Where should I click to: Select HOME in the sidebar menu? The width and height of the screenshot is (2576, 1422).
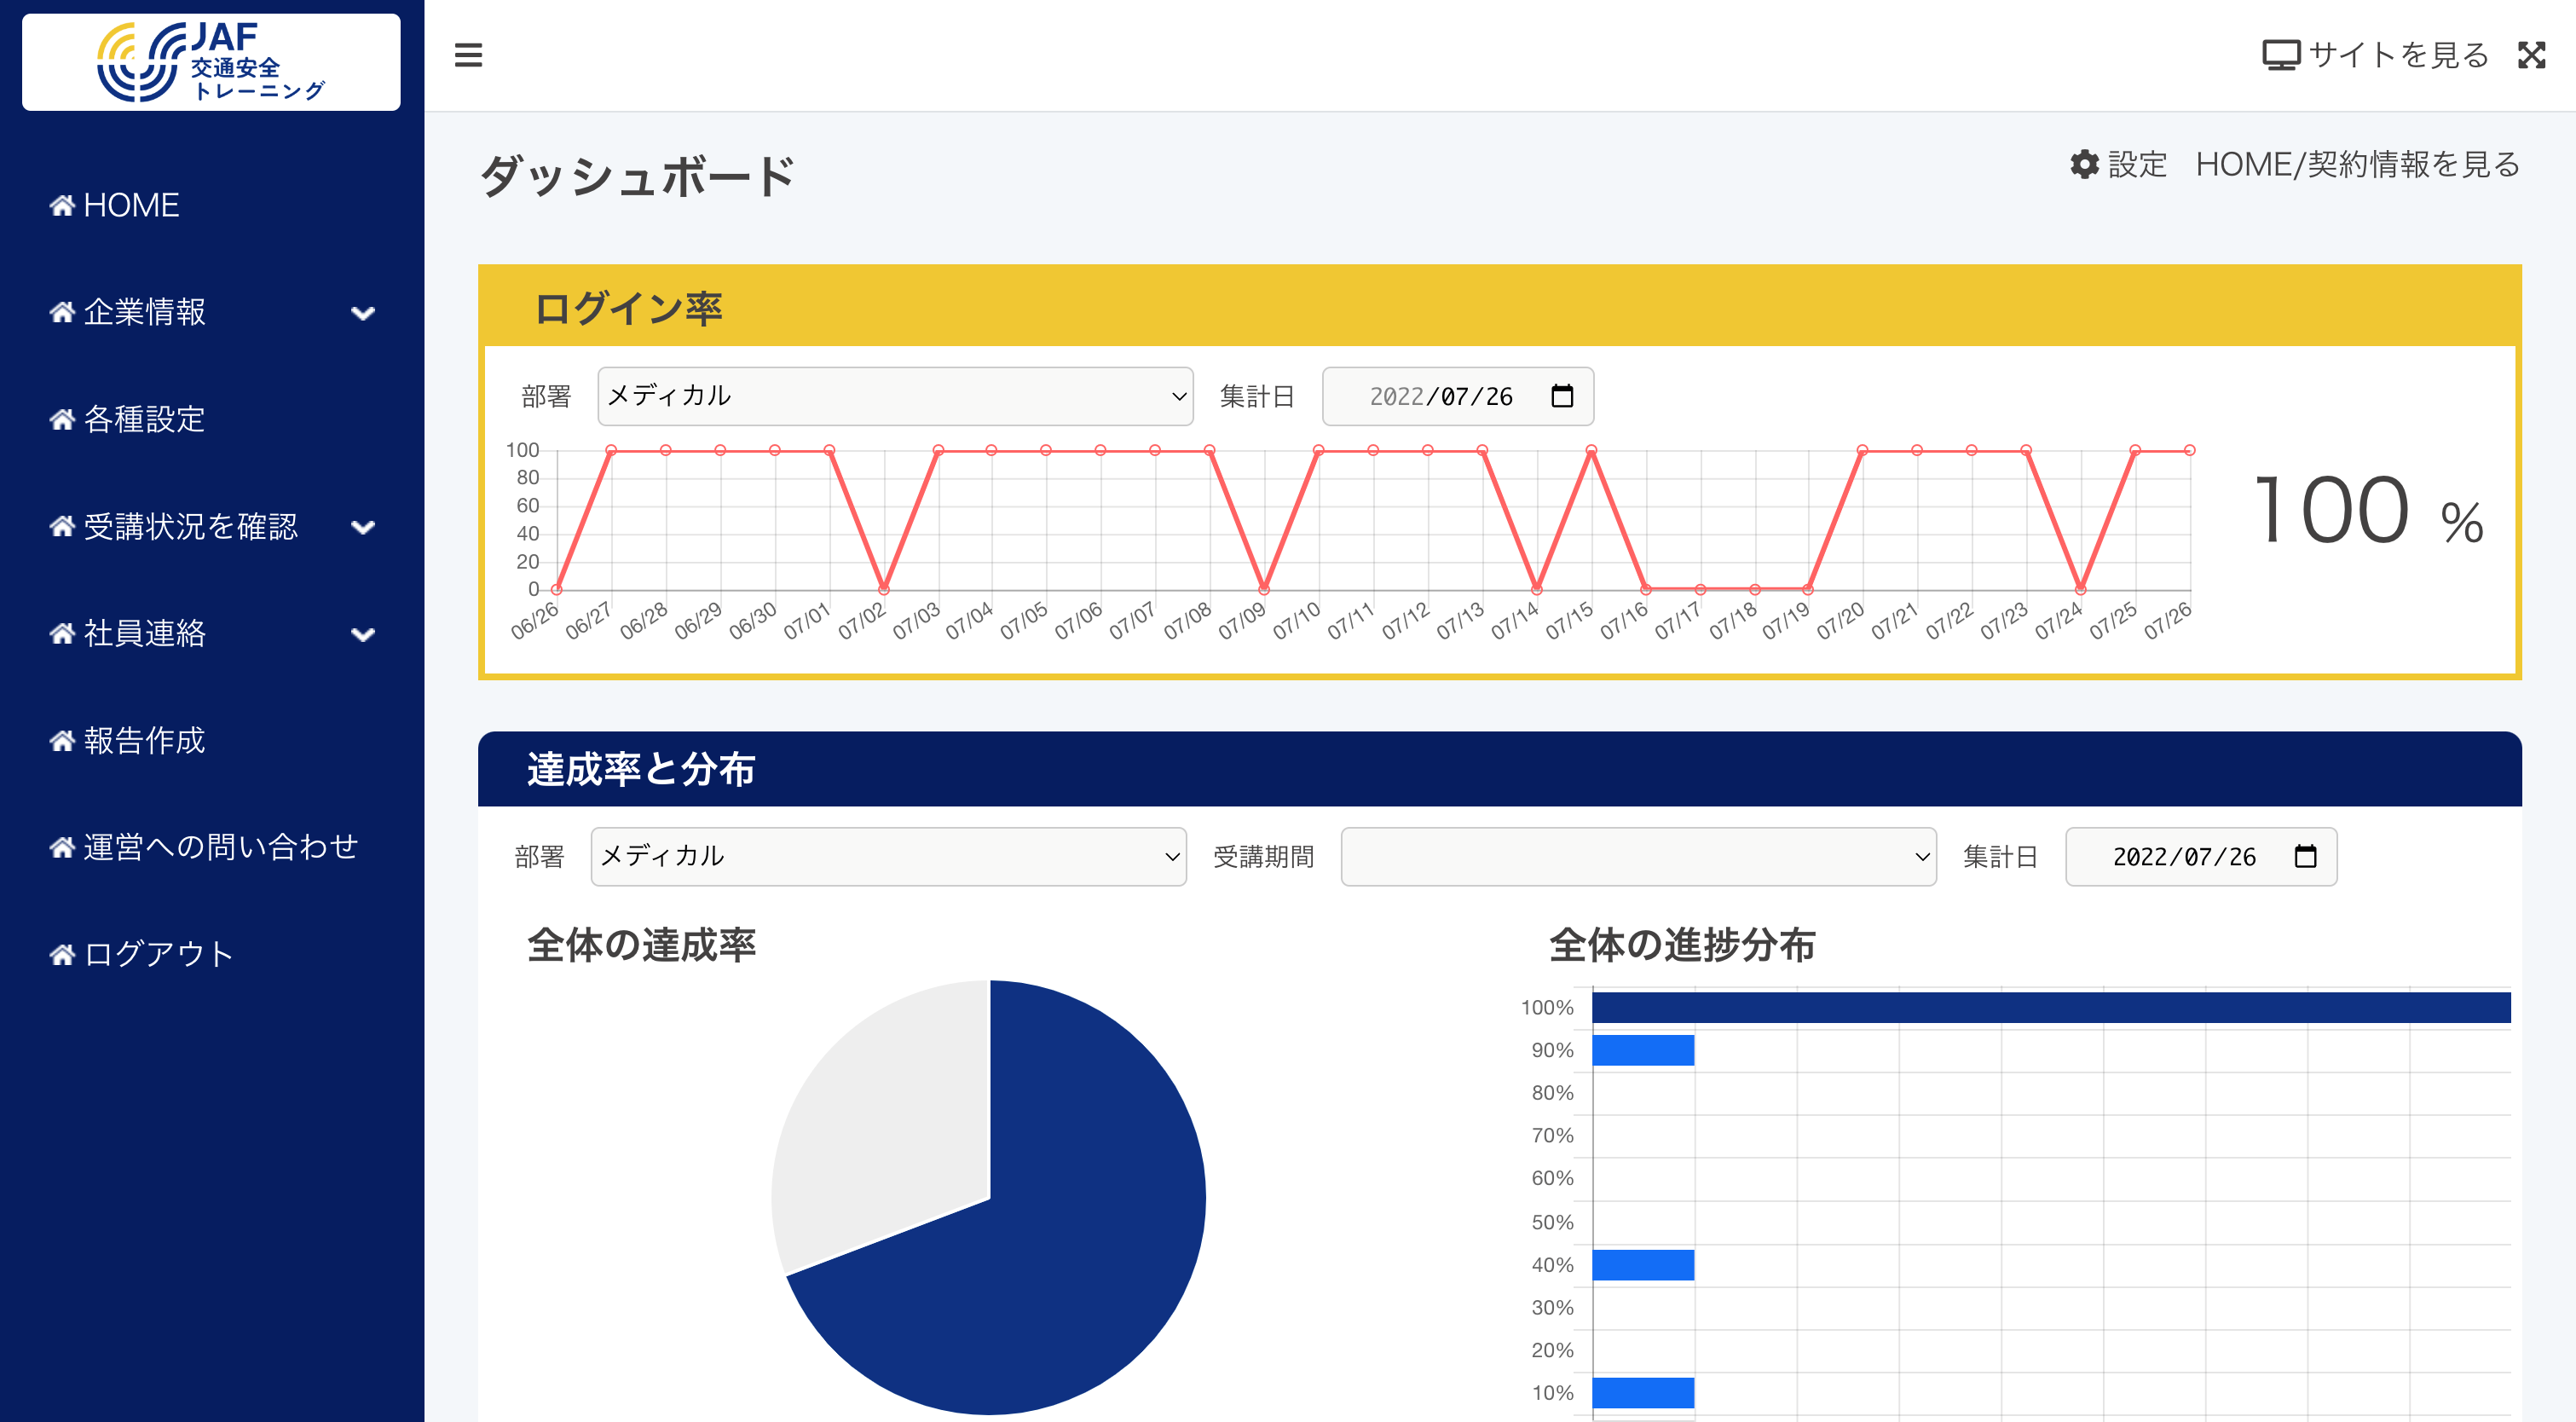pos(131,205)
